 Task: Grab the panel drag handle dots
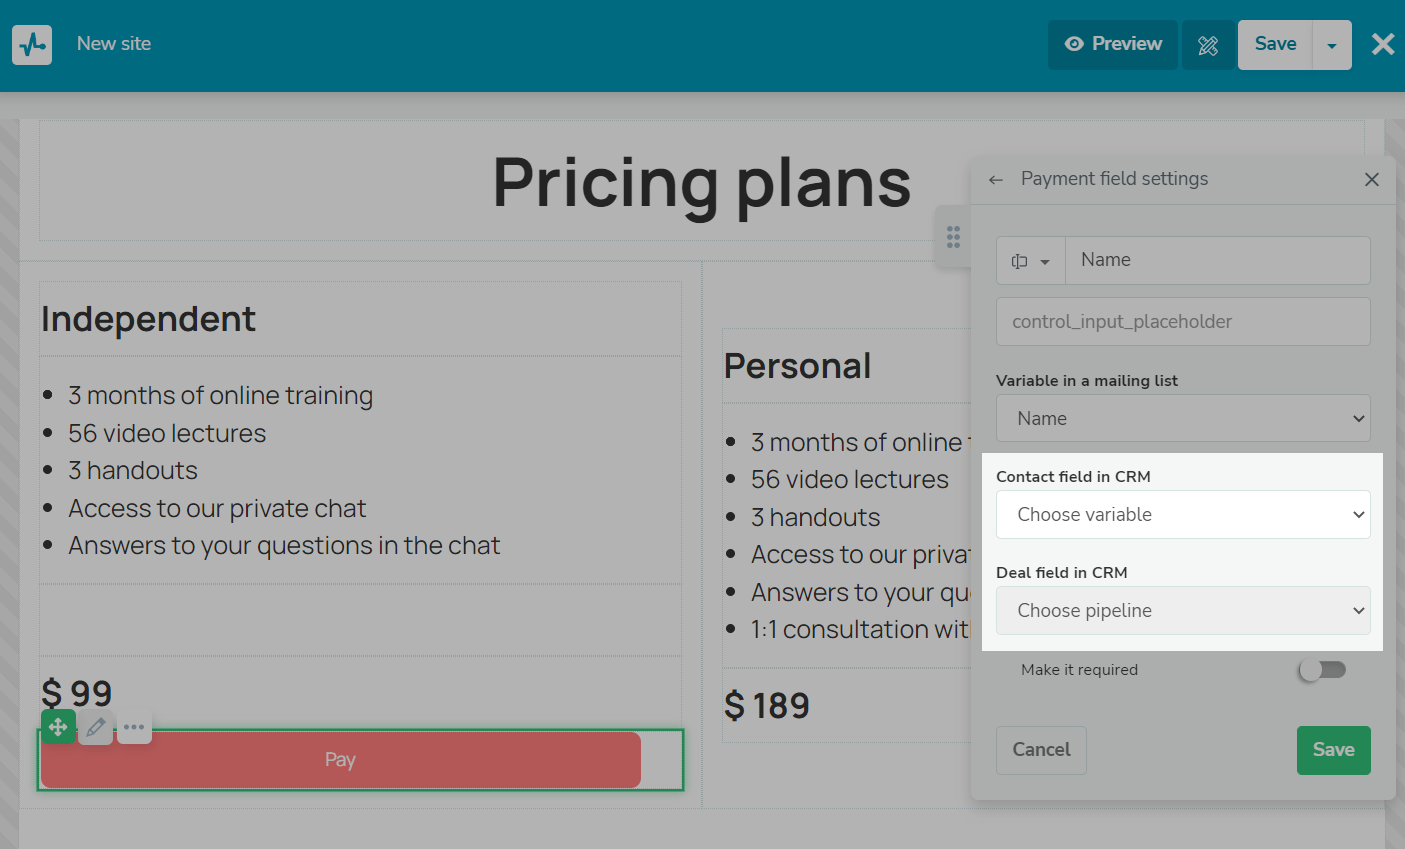click(x=953, y=237)
